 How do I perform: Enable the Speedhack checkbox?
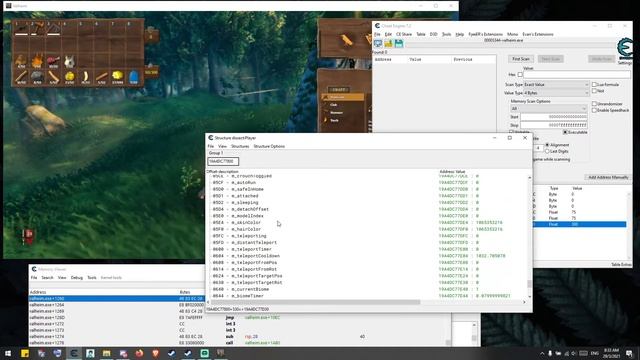pyautogui.click(x=594, y=110)
